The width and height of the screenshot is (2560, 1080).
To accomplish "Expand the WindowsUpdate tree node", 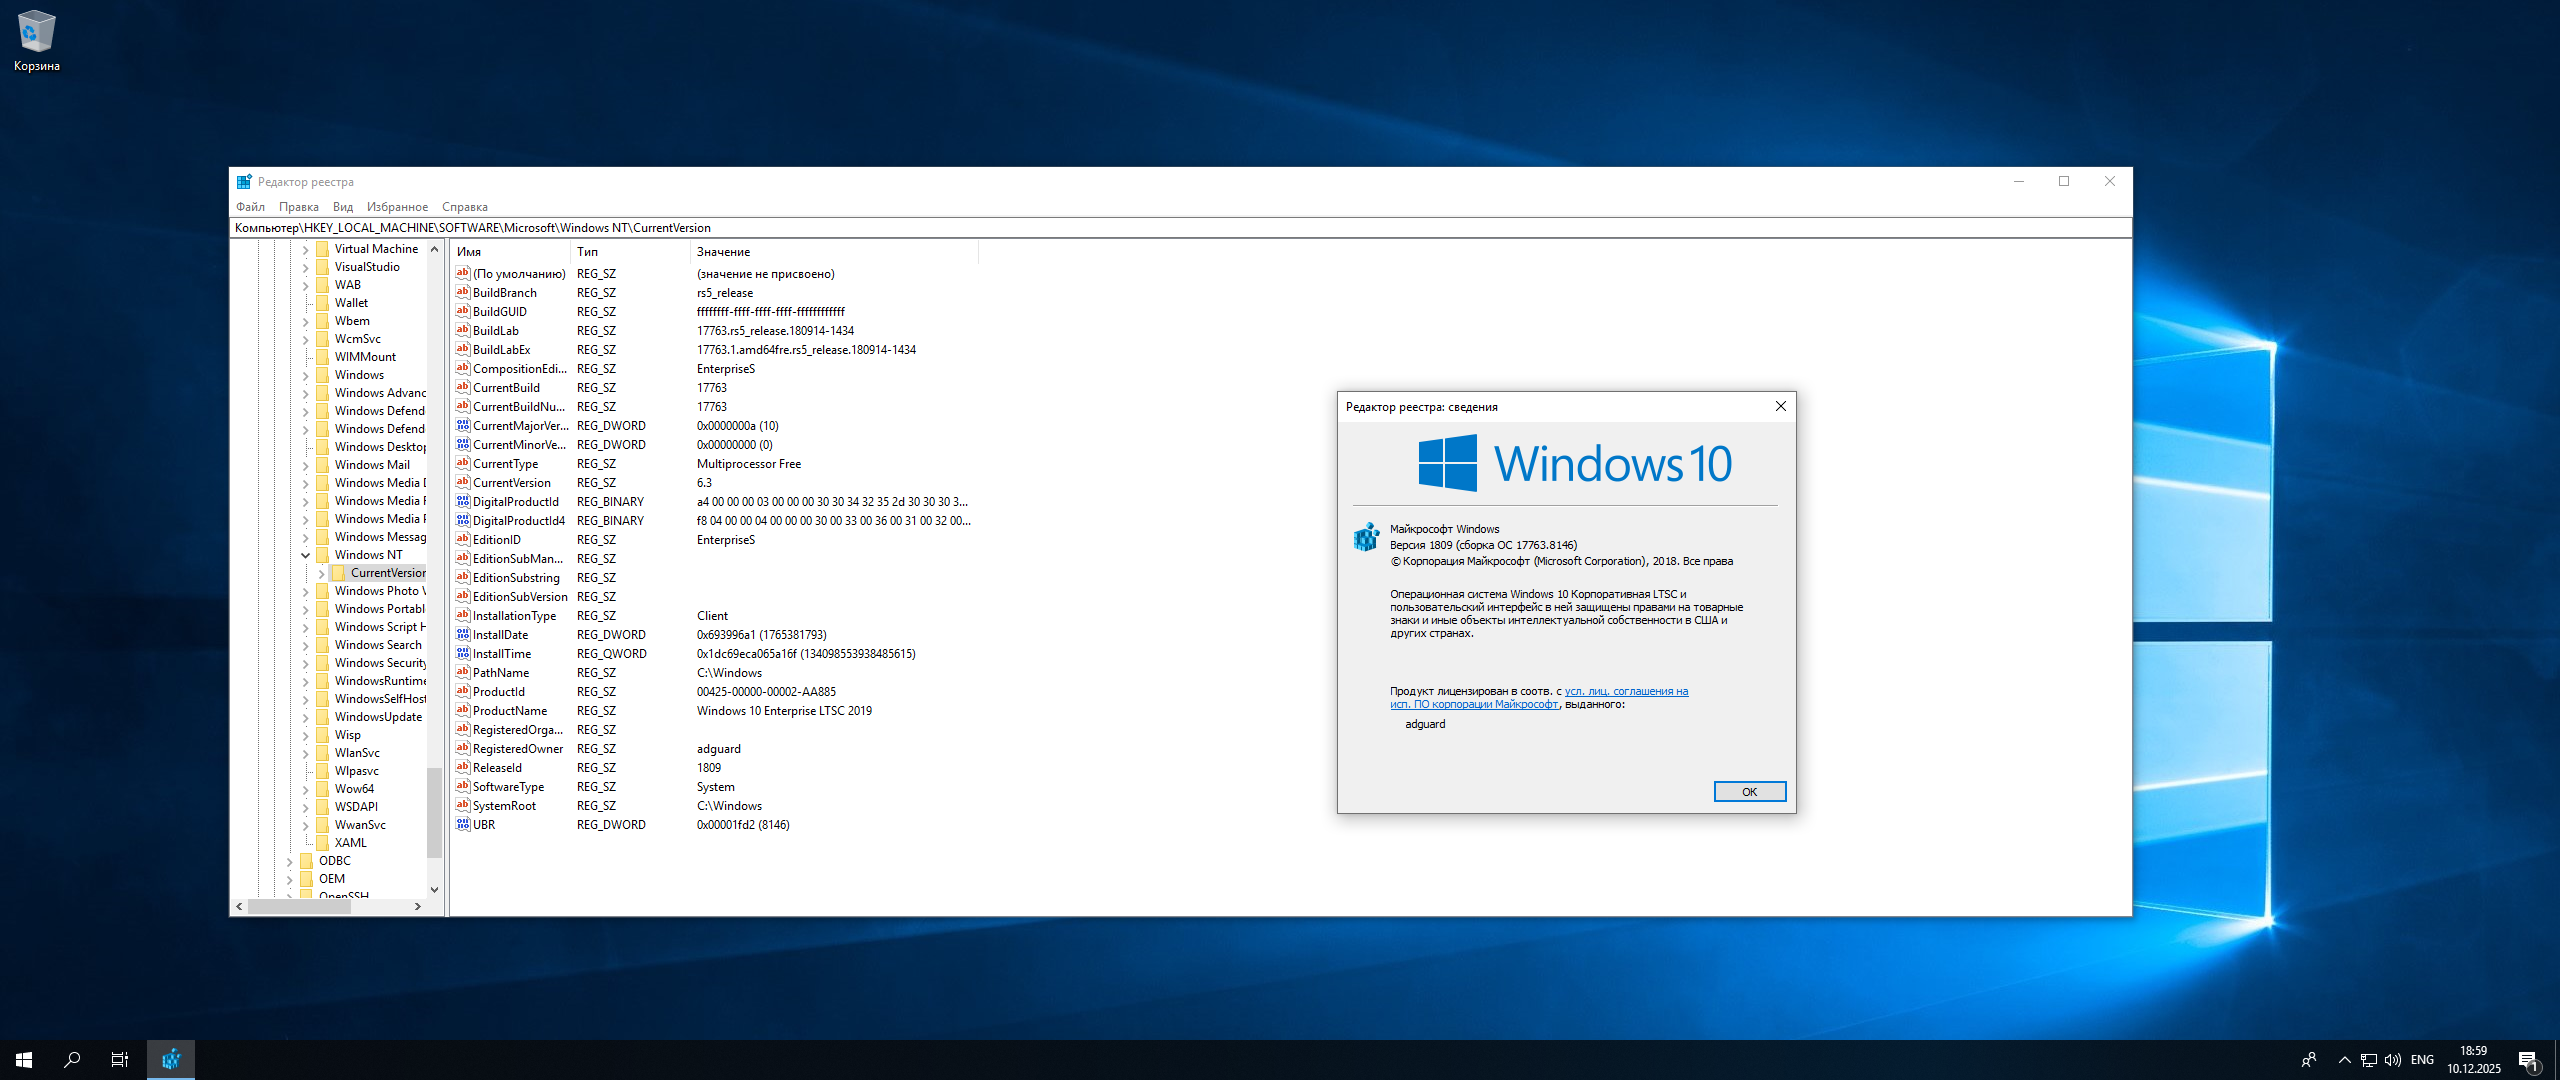I will (x=306, y=717).
